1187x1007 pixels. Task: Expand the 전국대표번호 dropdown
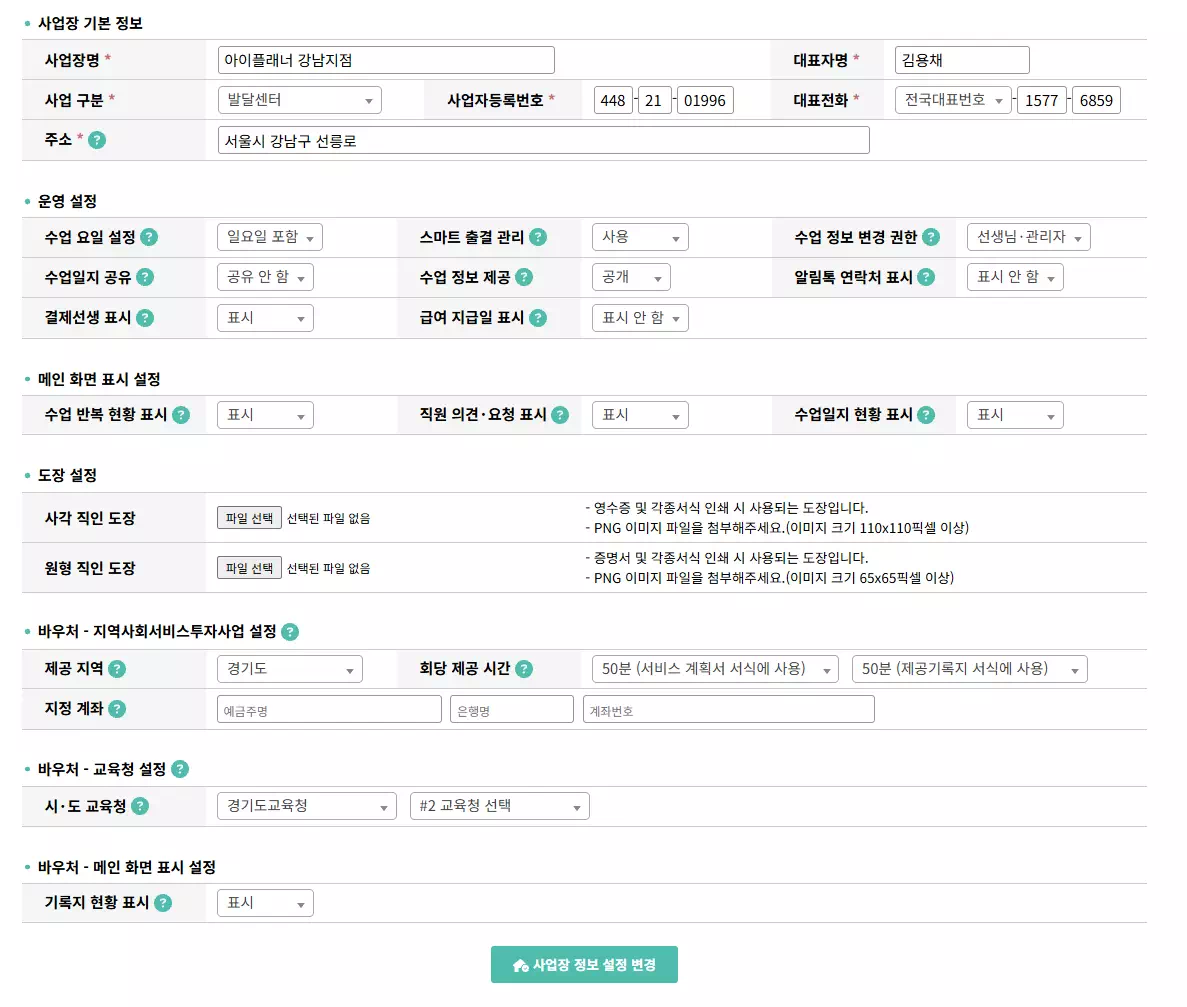pos(953,99)
